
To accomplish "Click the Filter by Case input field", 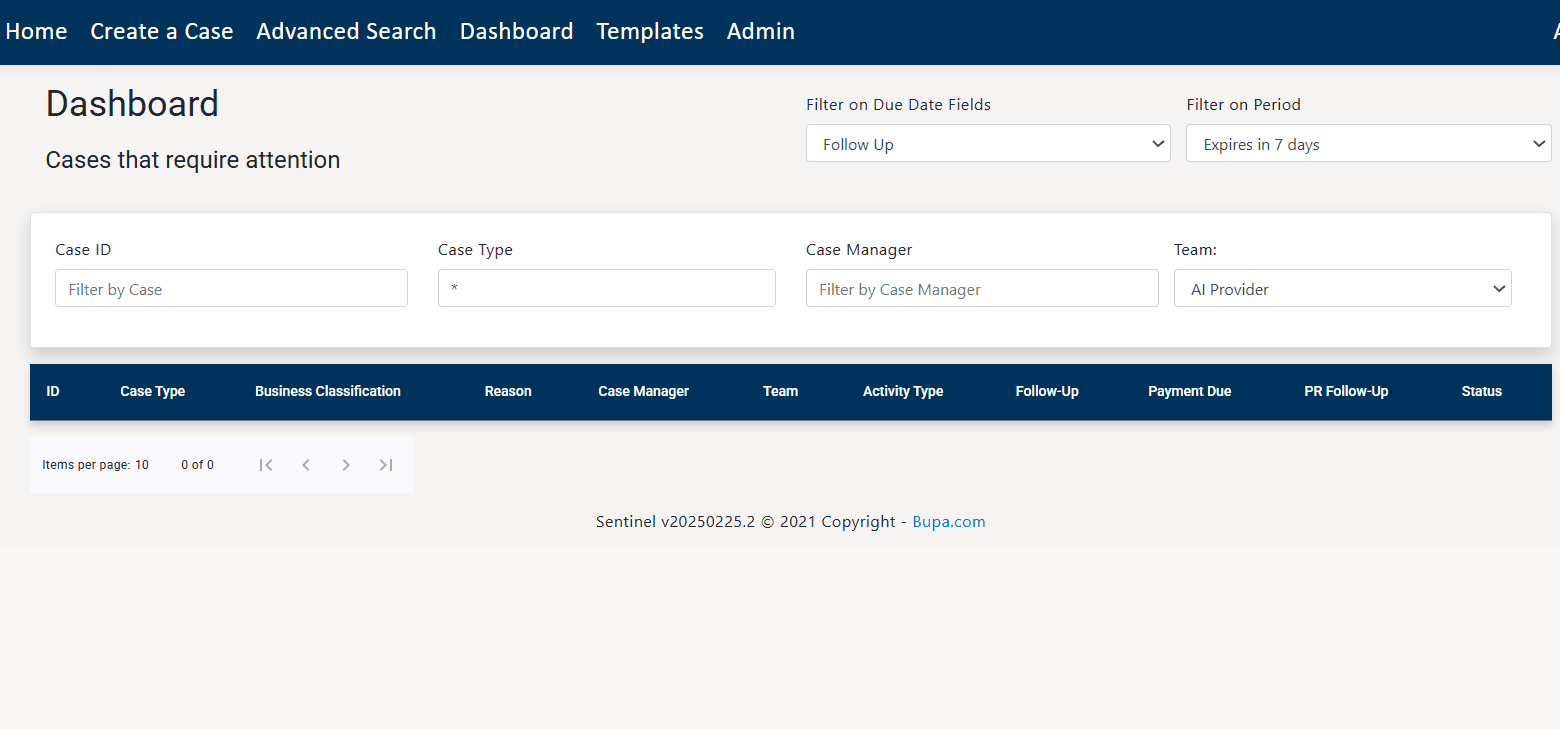I will click(231, 287).
